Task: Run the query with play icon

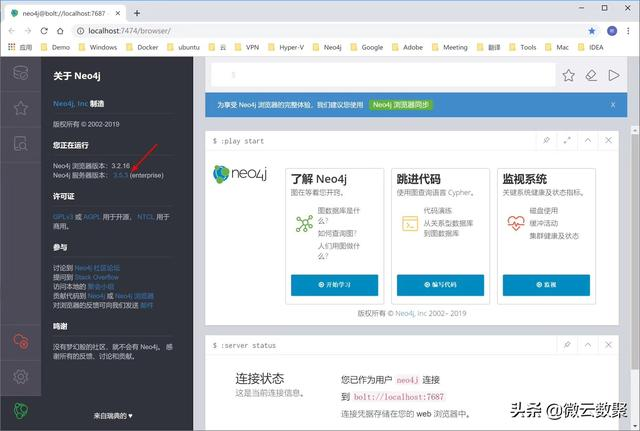Action: point(614,75)
